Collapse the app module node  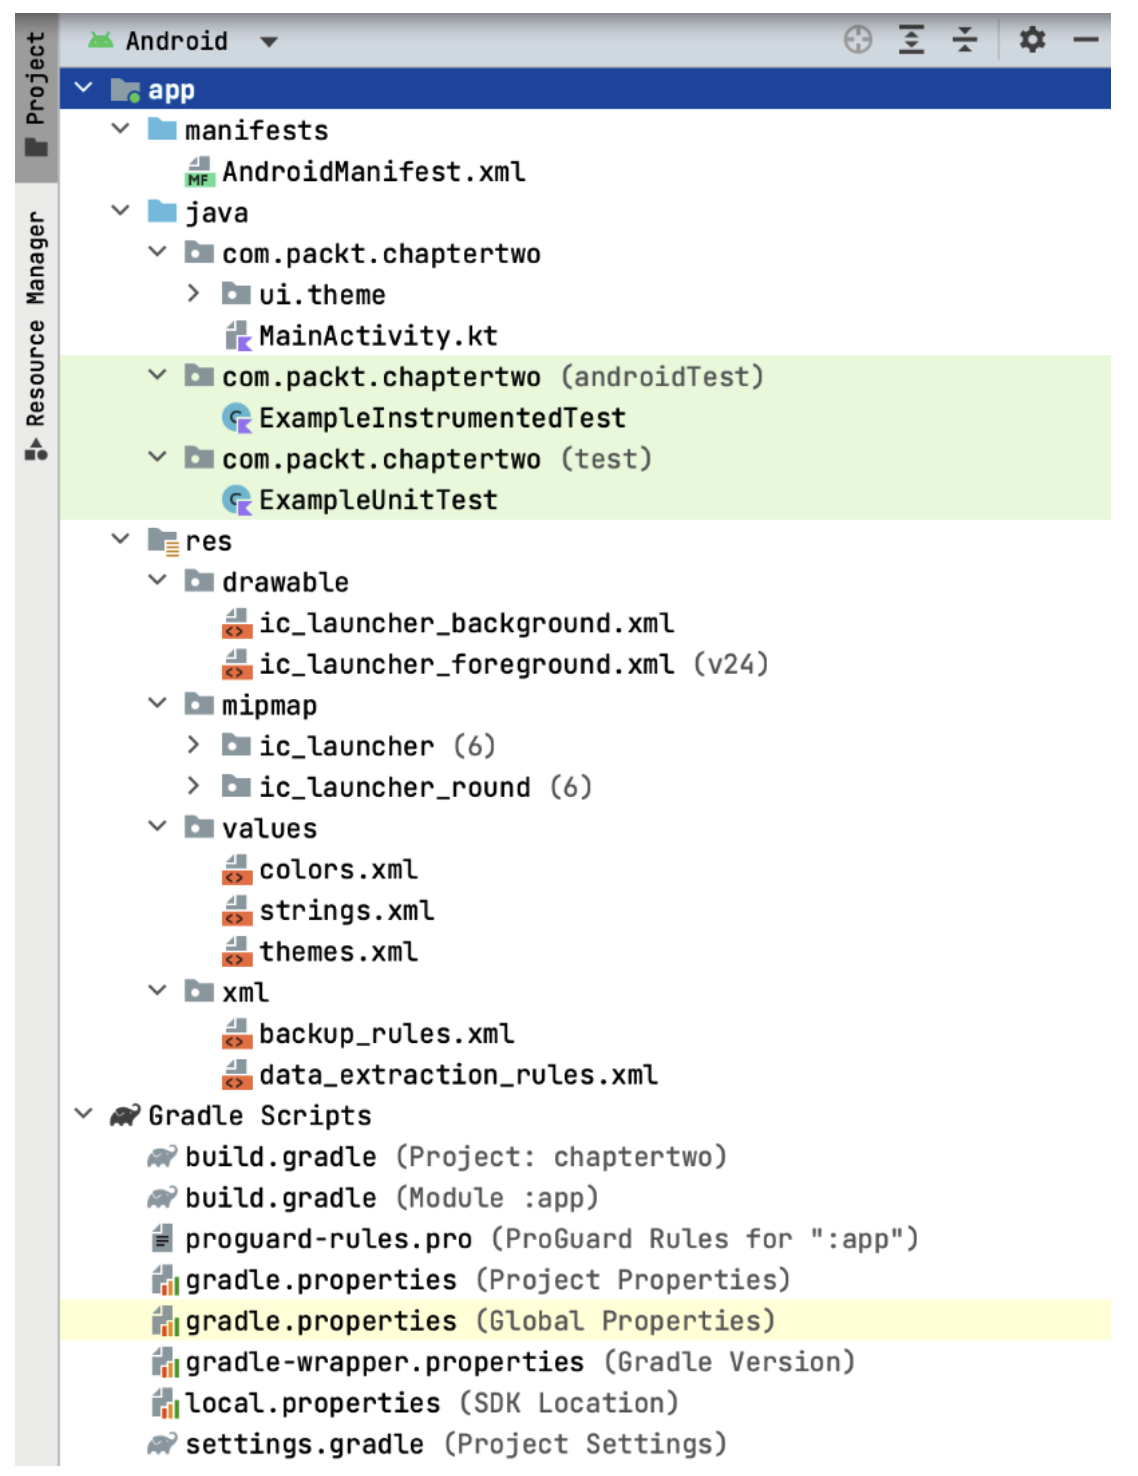click(84, 88)
